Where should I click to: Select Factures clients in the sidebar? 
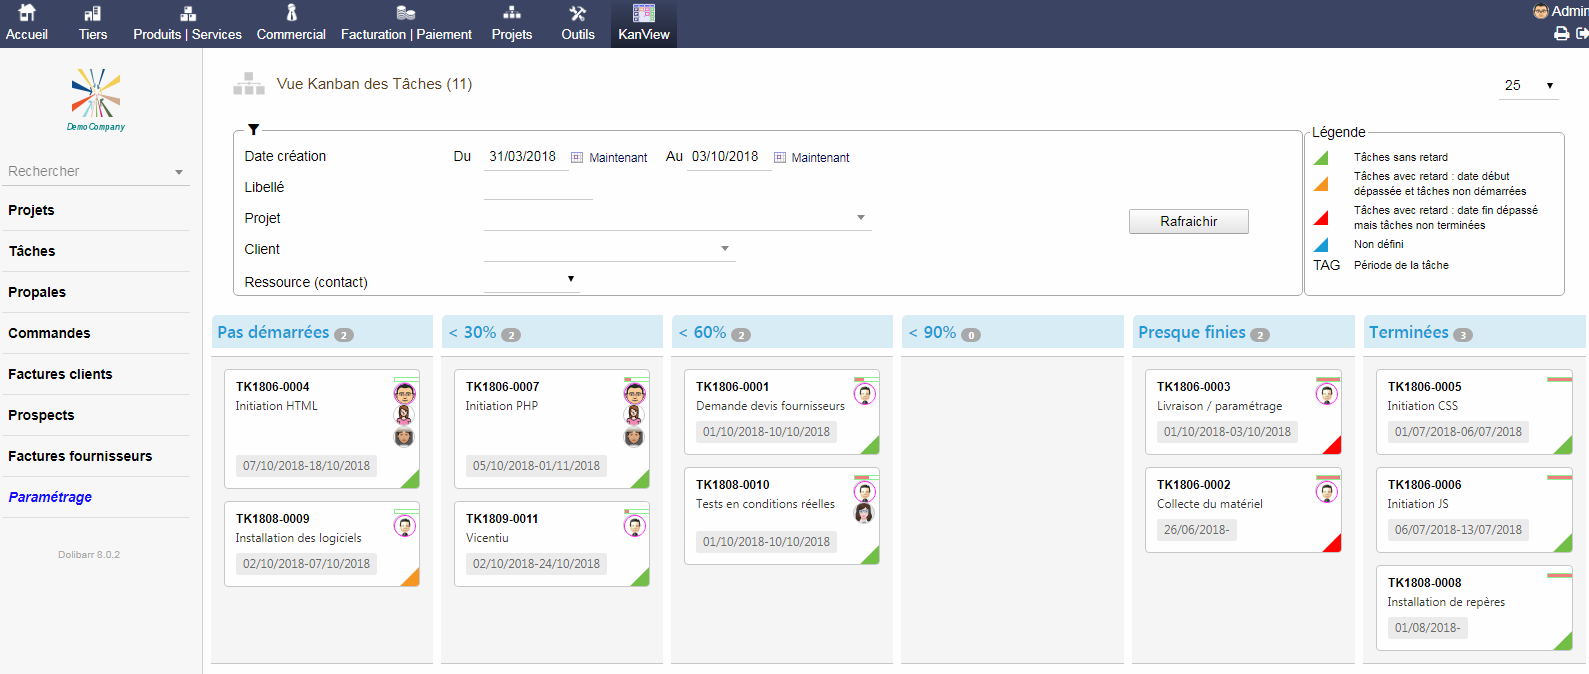(60, 374)
